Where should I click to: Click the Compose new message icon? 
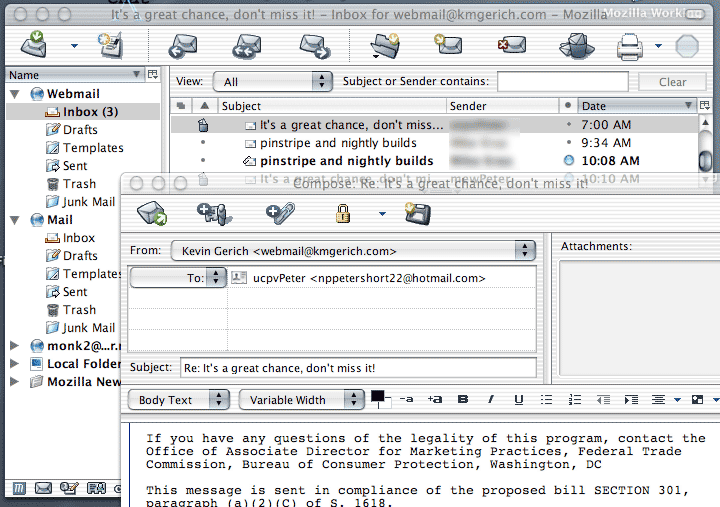point(111,45)
